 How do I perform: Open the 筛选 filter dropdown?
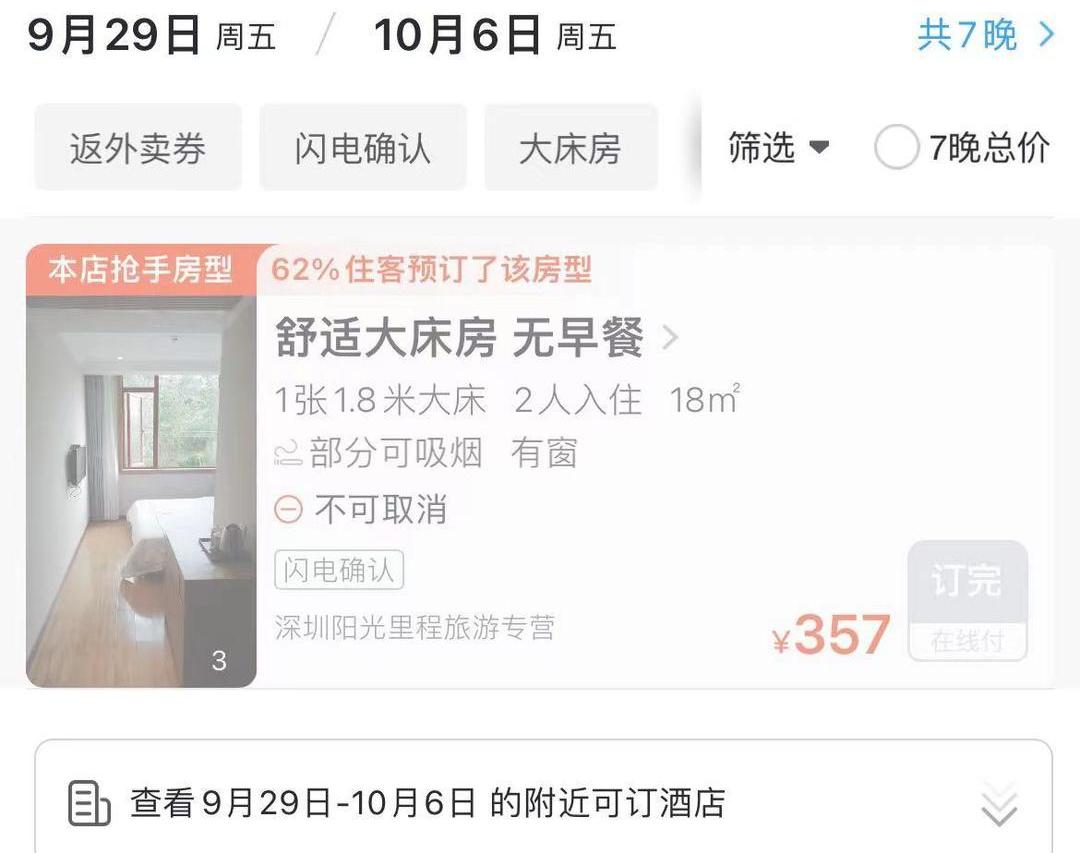(778, 147)
